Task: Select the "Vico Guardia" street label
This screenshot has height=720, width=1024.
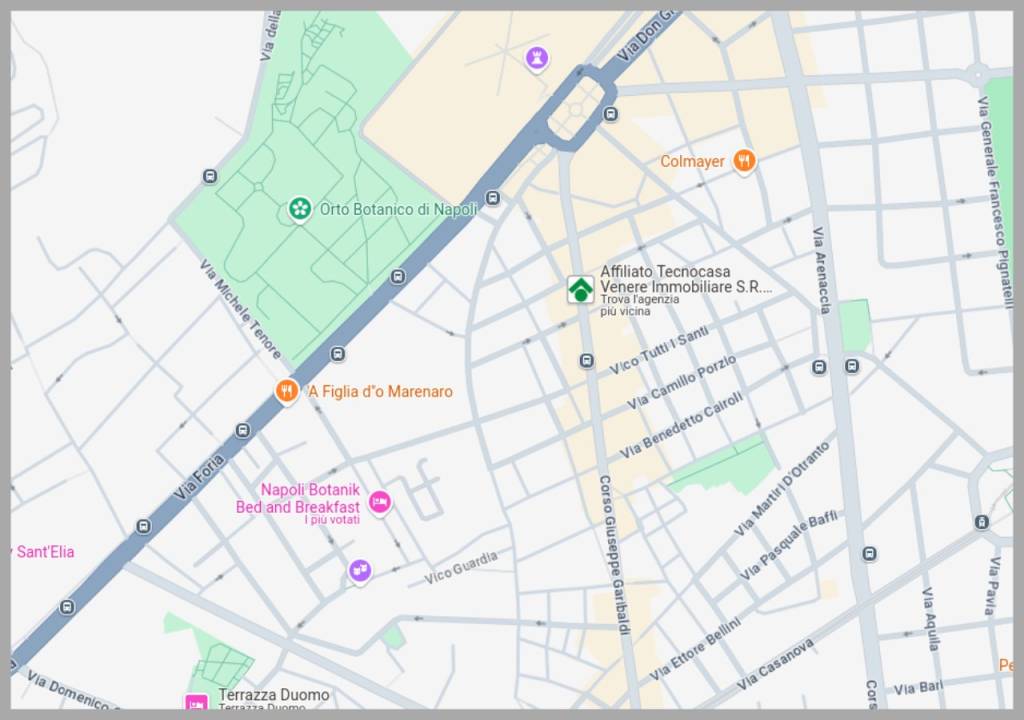Action: (461, 568)
